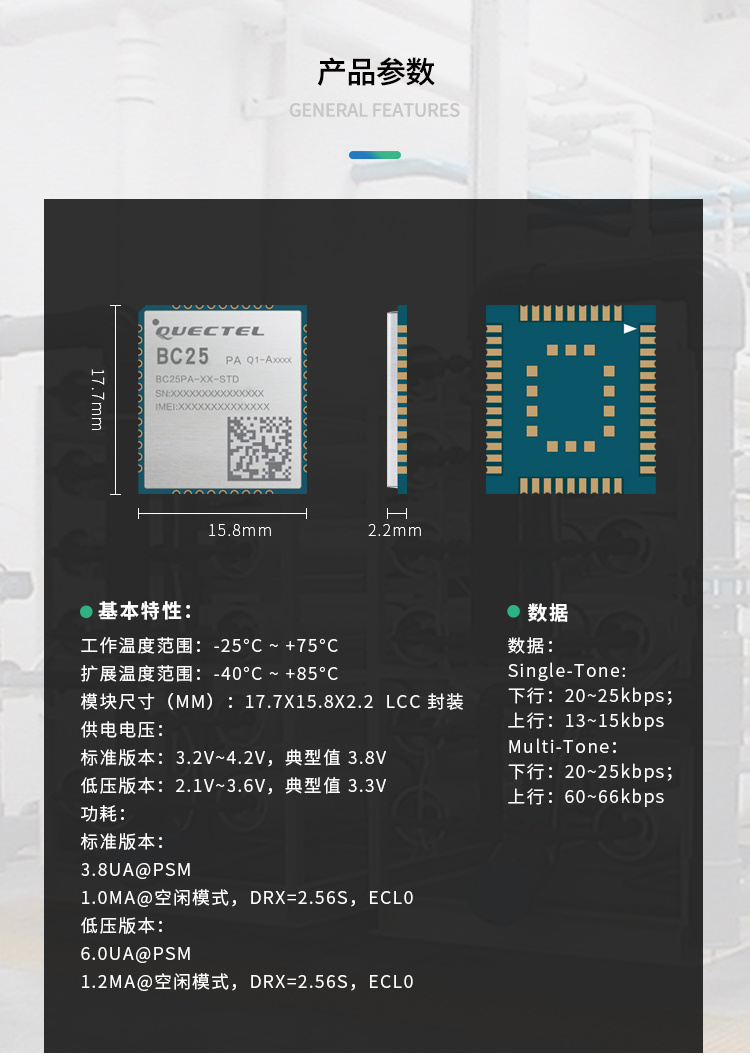Image resolution: width=750 pixels, height=1055 pixels.
Task: Click the blue-green gradient bar under heading
Action: (x=375, y=155)
